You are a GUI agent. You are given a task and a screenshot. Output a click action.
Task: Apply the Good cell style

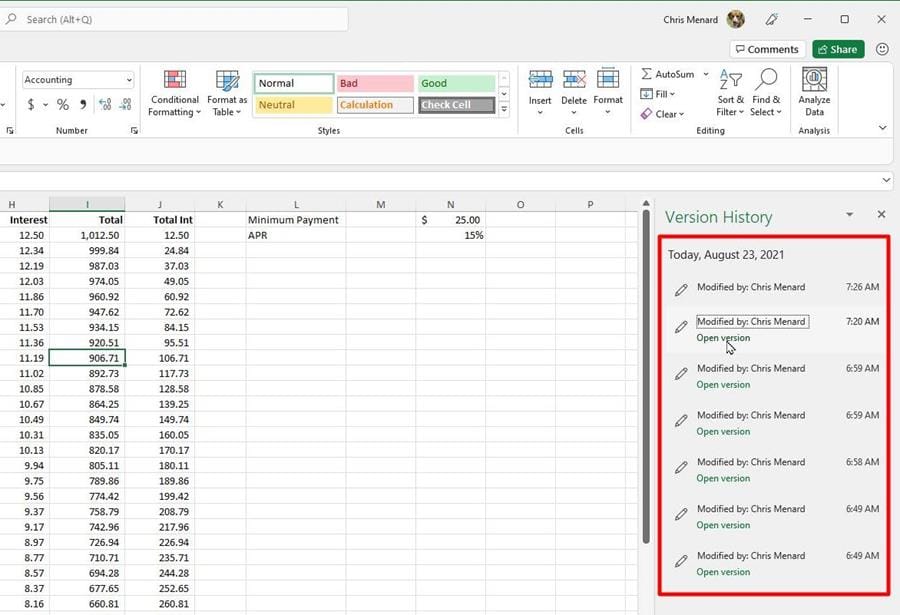[456, 82]
